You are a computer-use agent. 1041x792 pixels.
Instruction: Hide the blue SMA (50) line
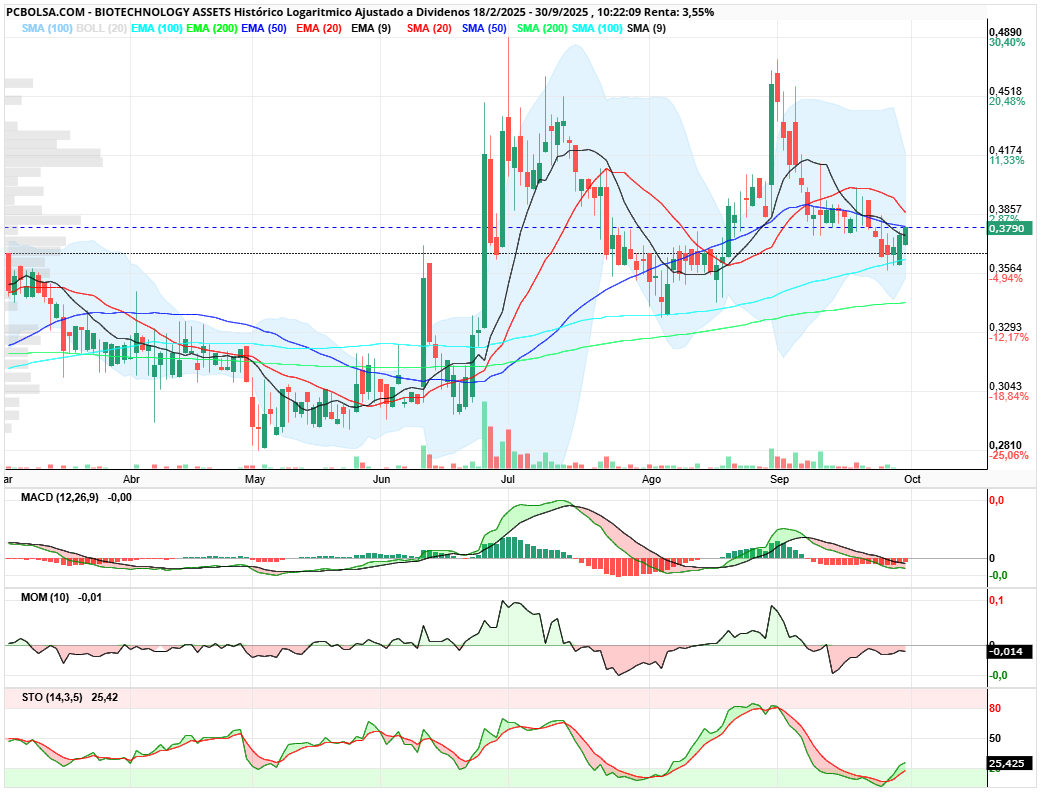(485, 28)
